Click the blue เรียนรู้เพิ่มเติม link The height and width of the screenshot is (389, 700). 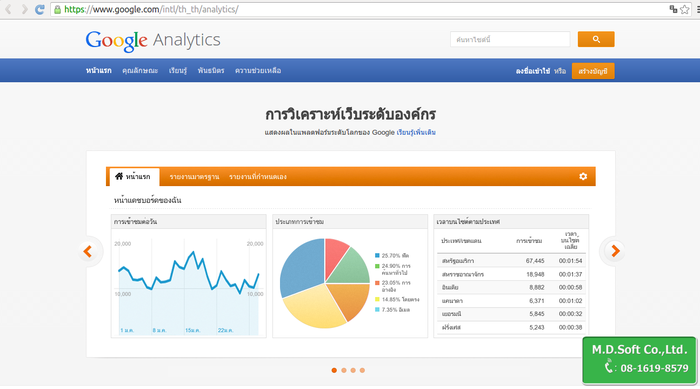coord(416,132)
